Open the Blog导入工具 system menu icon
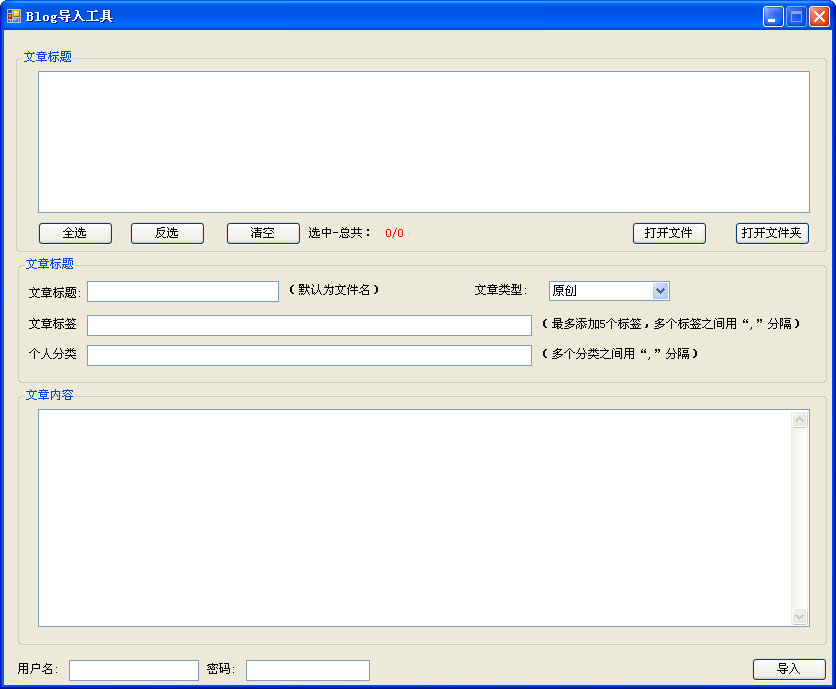Viewport: 836px width, 689px height. coord(14,15)
